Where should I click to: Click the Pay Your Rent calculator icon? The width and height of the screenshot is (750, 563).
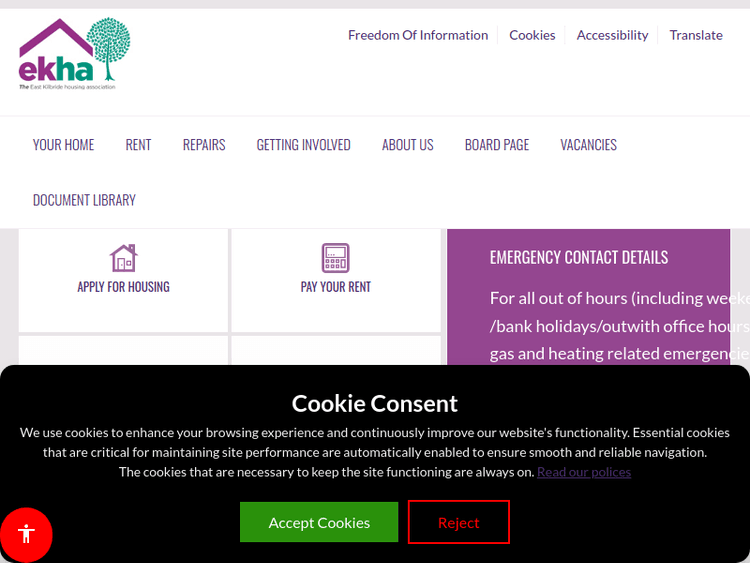[336, 258]
